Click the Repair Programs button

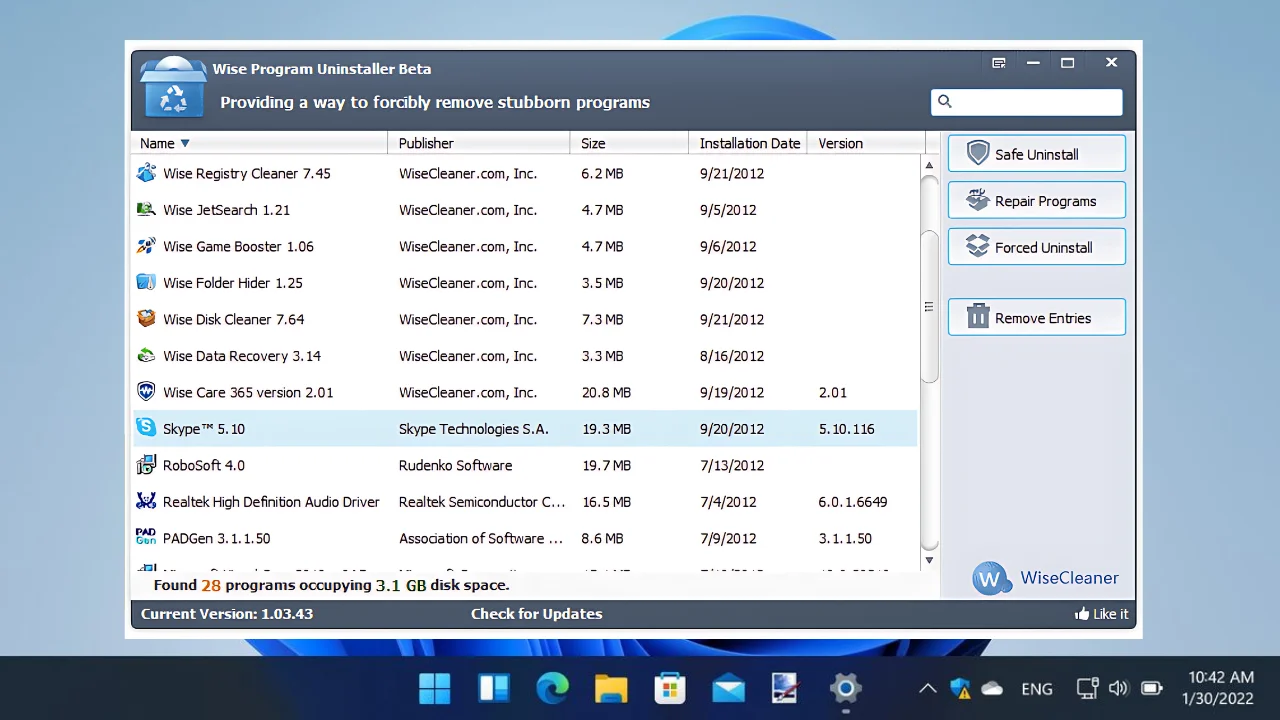tap(1037, 200)
